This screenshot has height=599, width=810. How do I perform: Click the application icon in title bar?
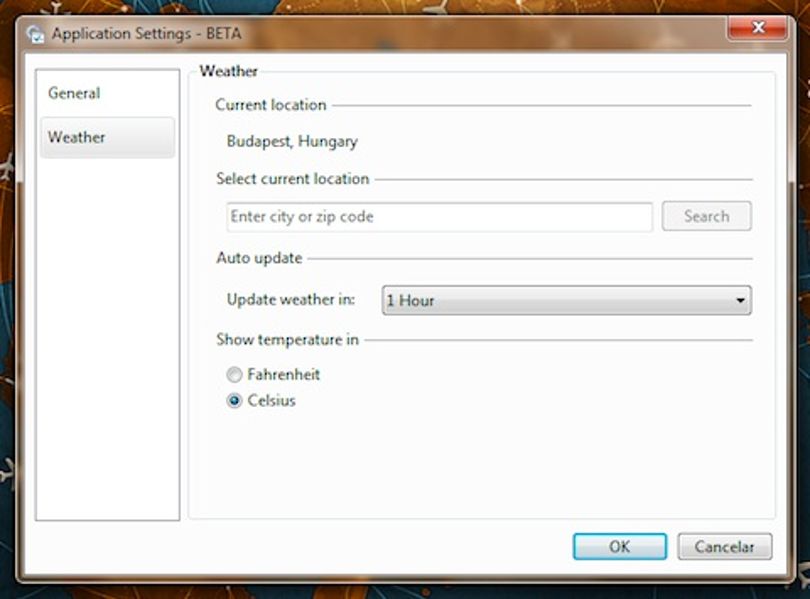[35, 34]
